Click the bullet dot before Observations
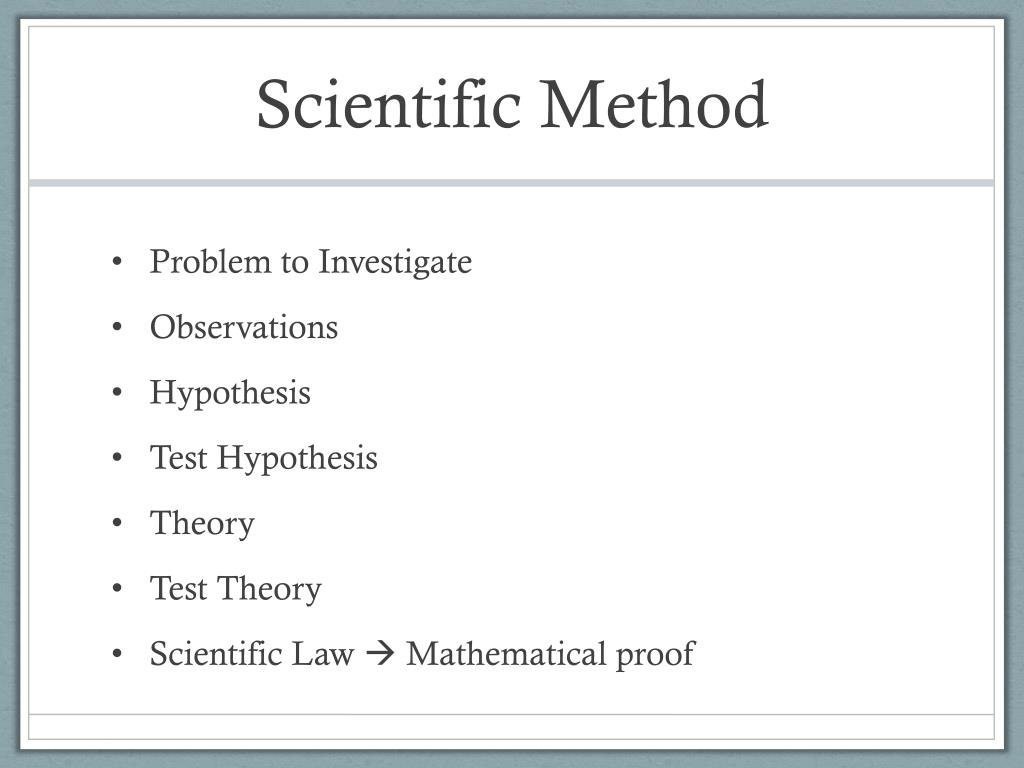The height and width of the screenshot is (768, 1024). (x=117, y=327)
